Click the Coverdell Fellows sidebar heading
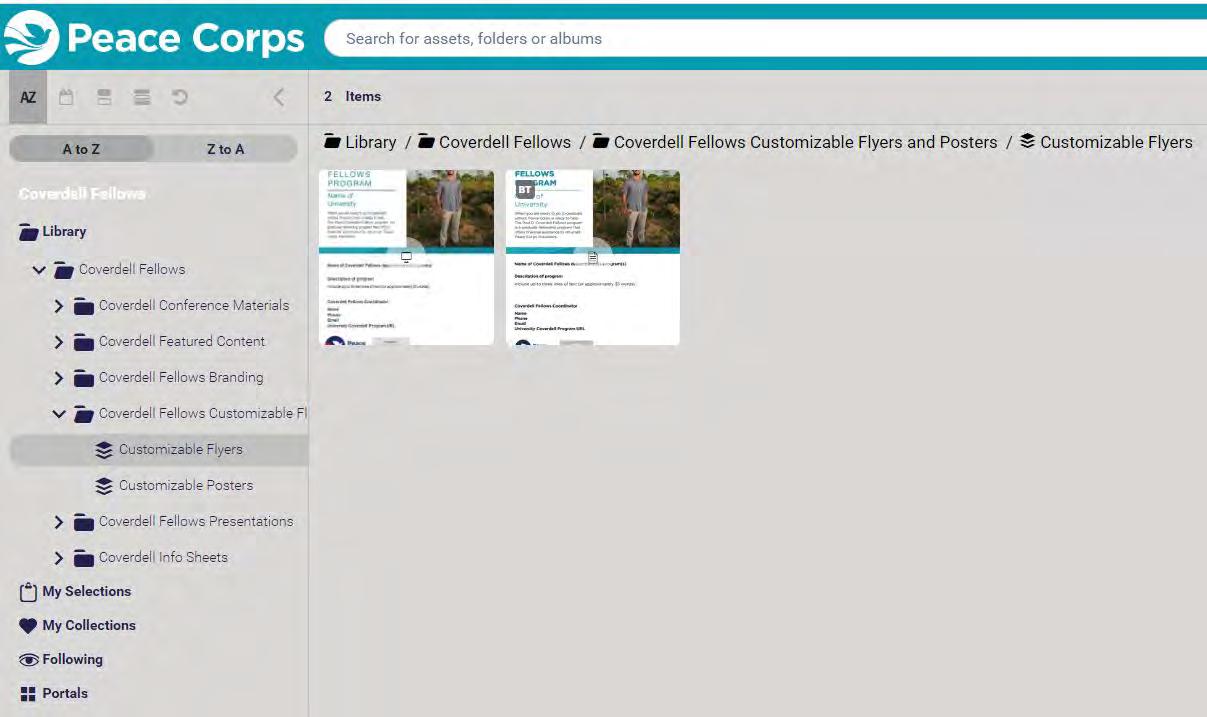 pos(82,194)
